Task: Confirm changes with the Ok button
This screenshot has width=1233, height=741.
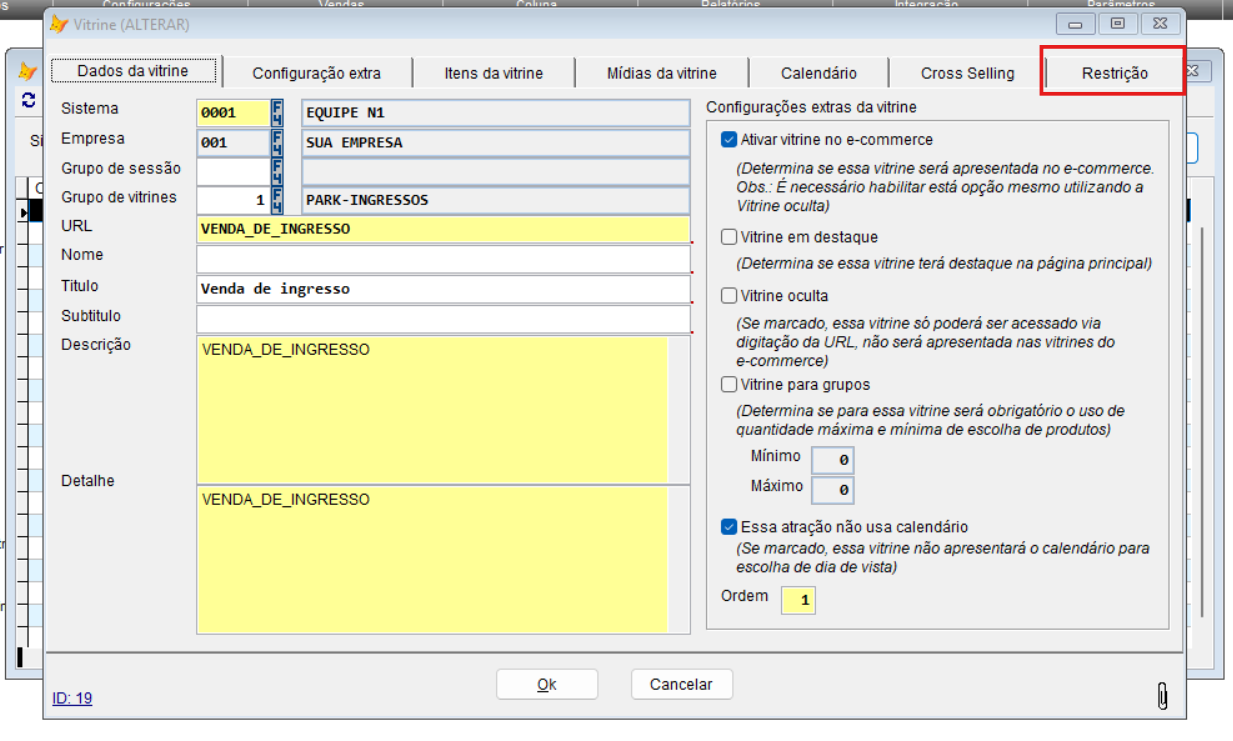Action: click(546, 684)
